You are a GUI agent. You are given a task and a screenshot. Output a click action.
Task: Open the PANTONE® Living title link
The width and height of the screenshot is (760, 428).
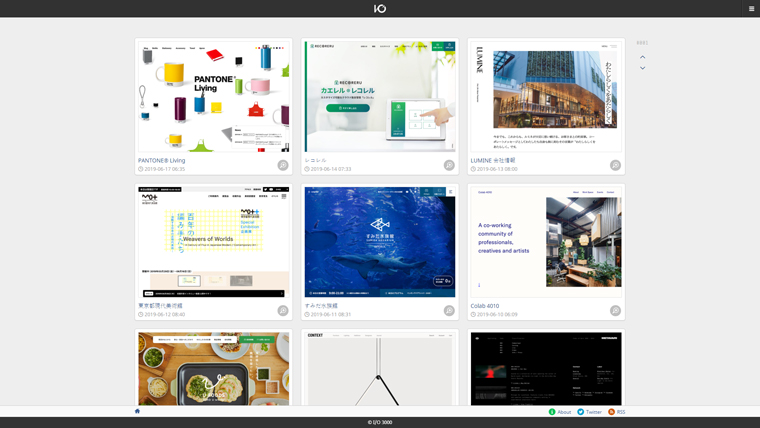(x=162, y=160)
